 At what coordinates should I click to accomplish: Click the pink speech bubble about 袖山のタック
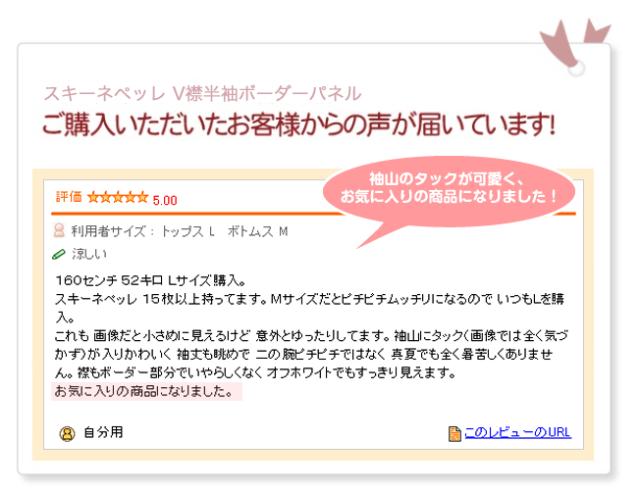point(449,192)
